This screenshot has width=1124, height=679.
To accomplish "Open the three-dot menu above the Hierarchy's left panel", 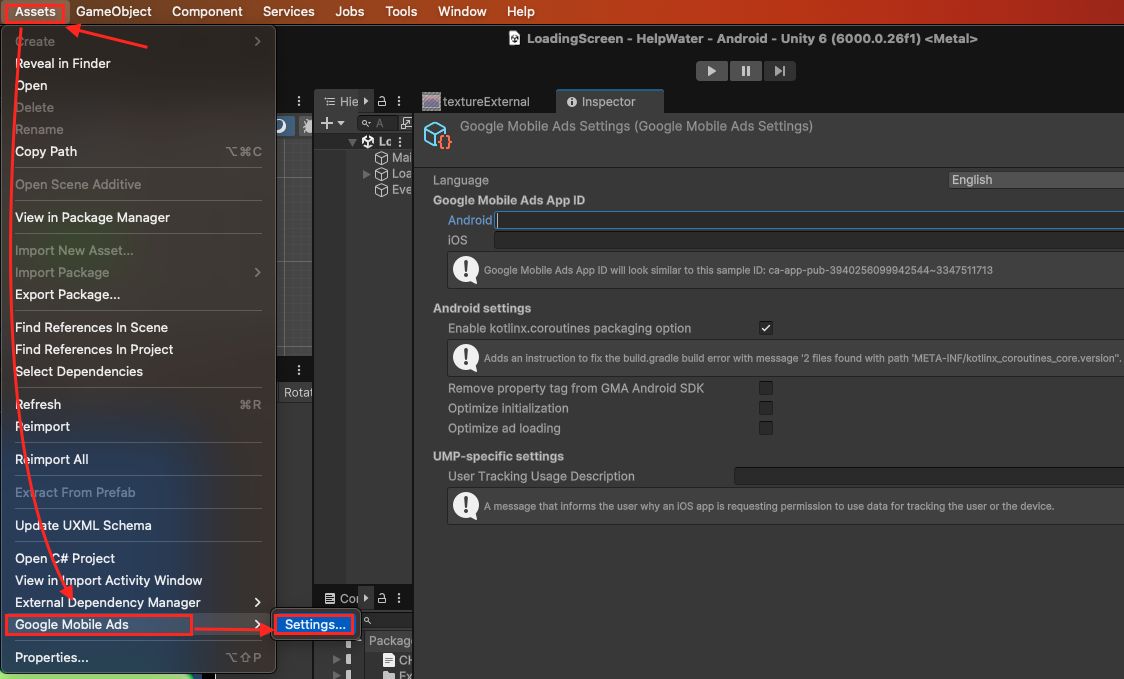I will tap(299, 101).
